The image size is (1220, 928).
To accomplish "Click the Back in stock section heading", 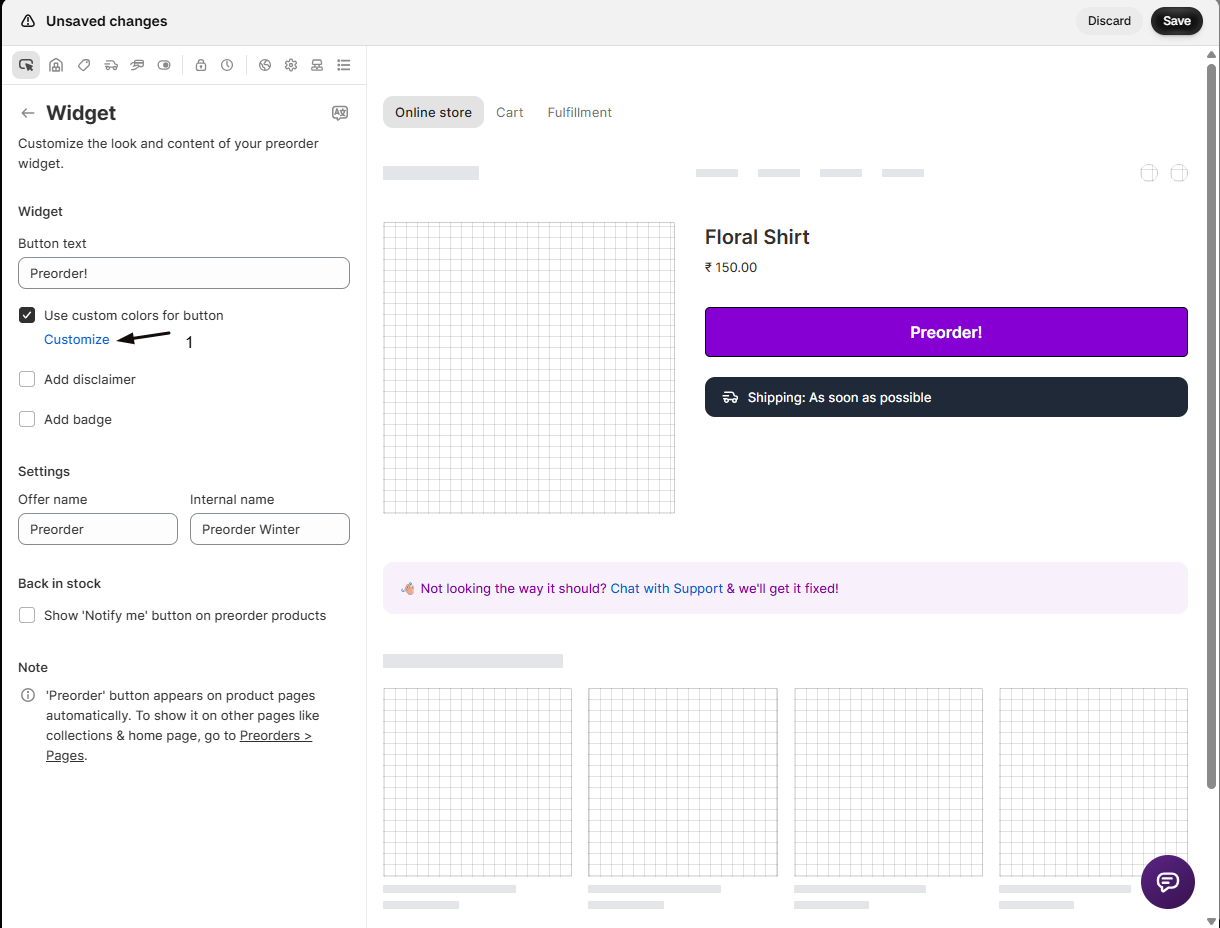I will [x=60, y=583].
